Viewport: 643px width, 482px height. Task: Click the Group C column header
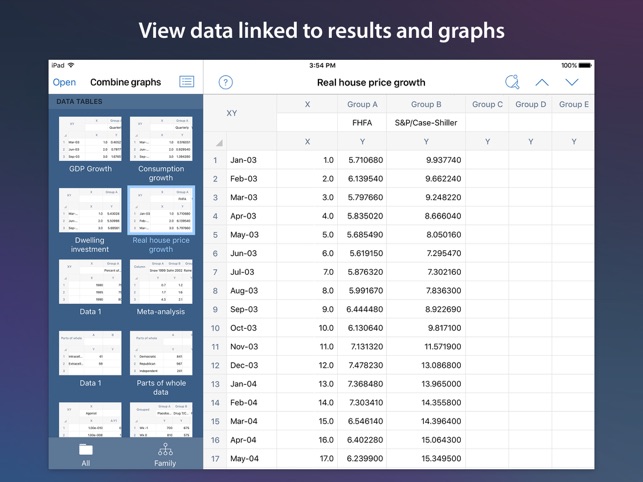coord(487,104)
